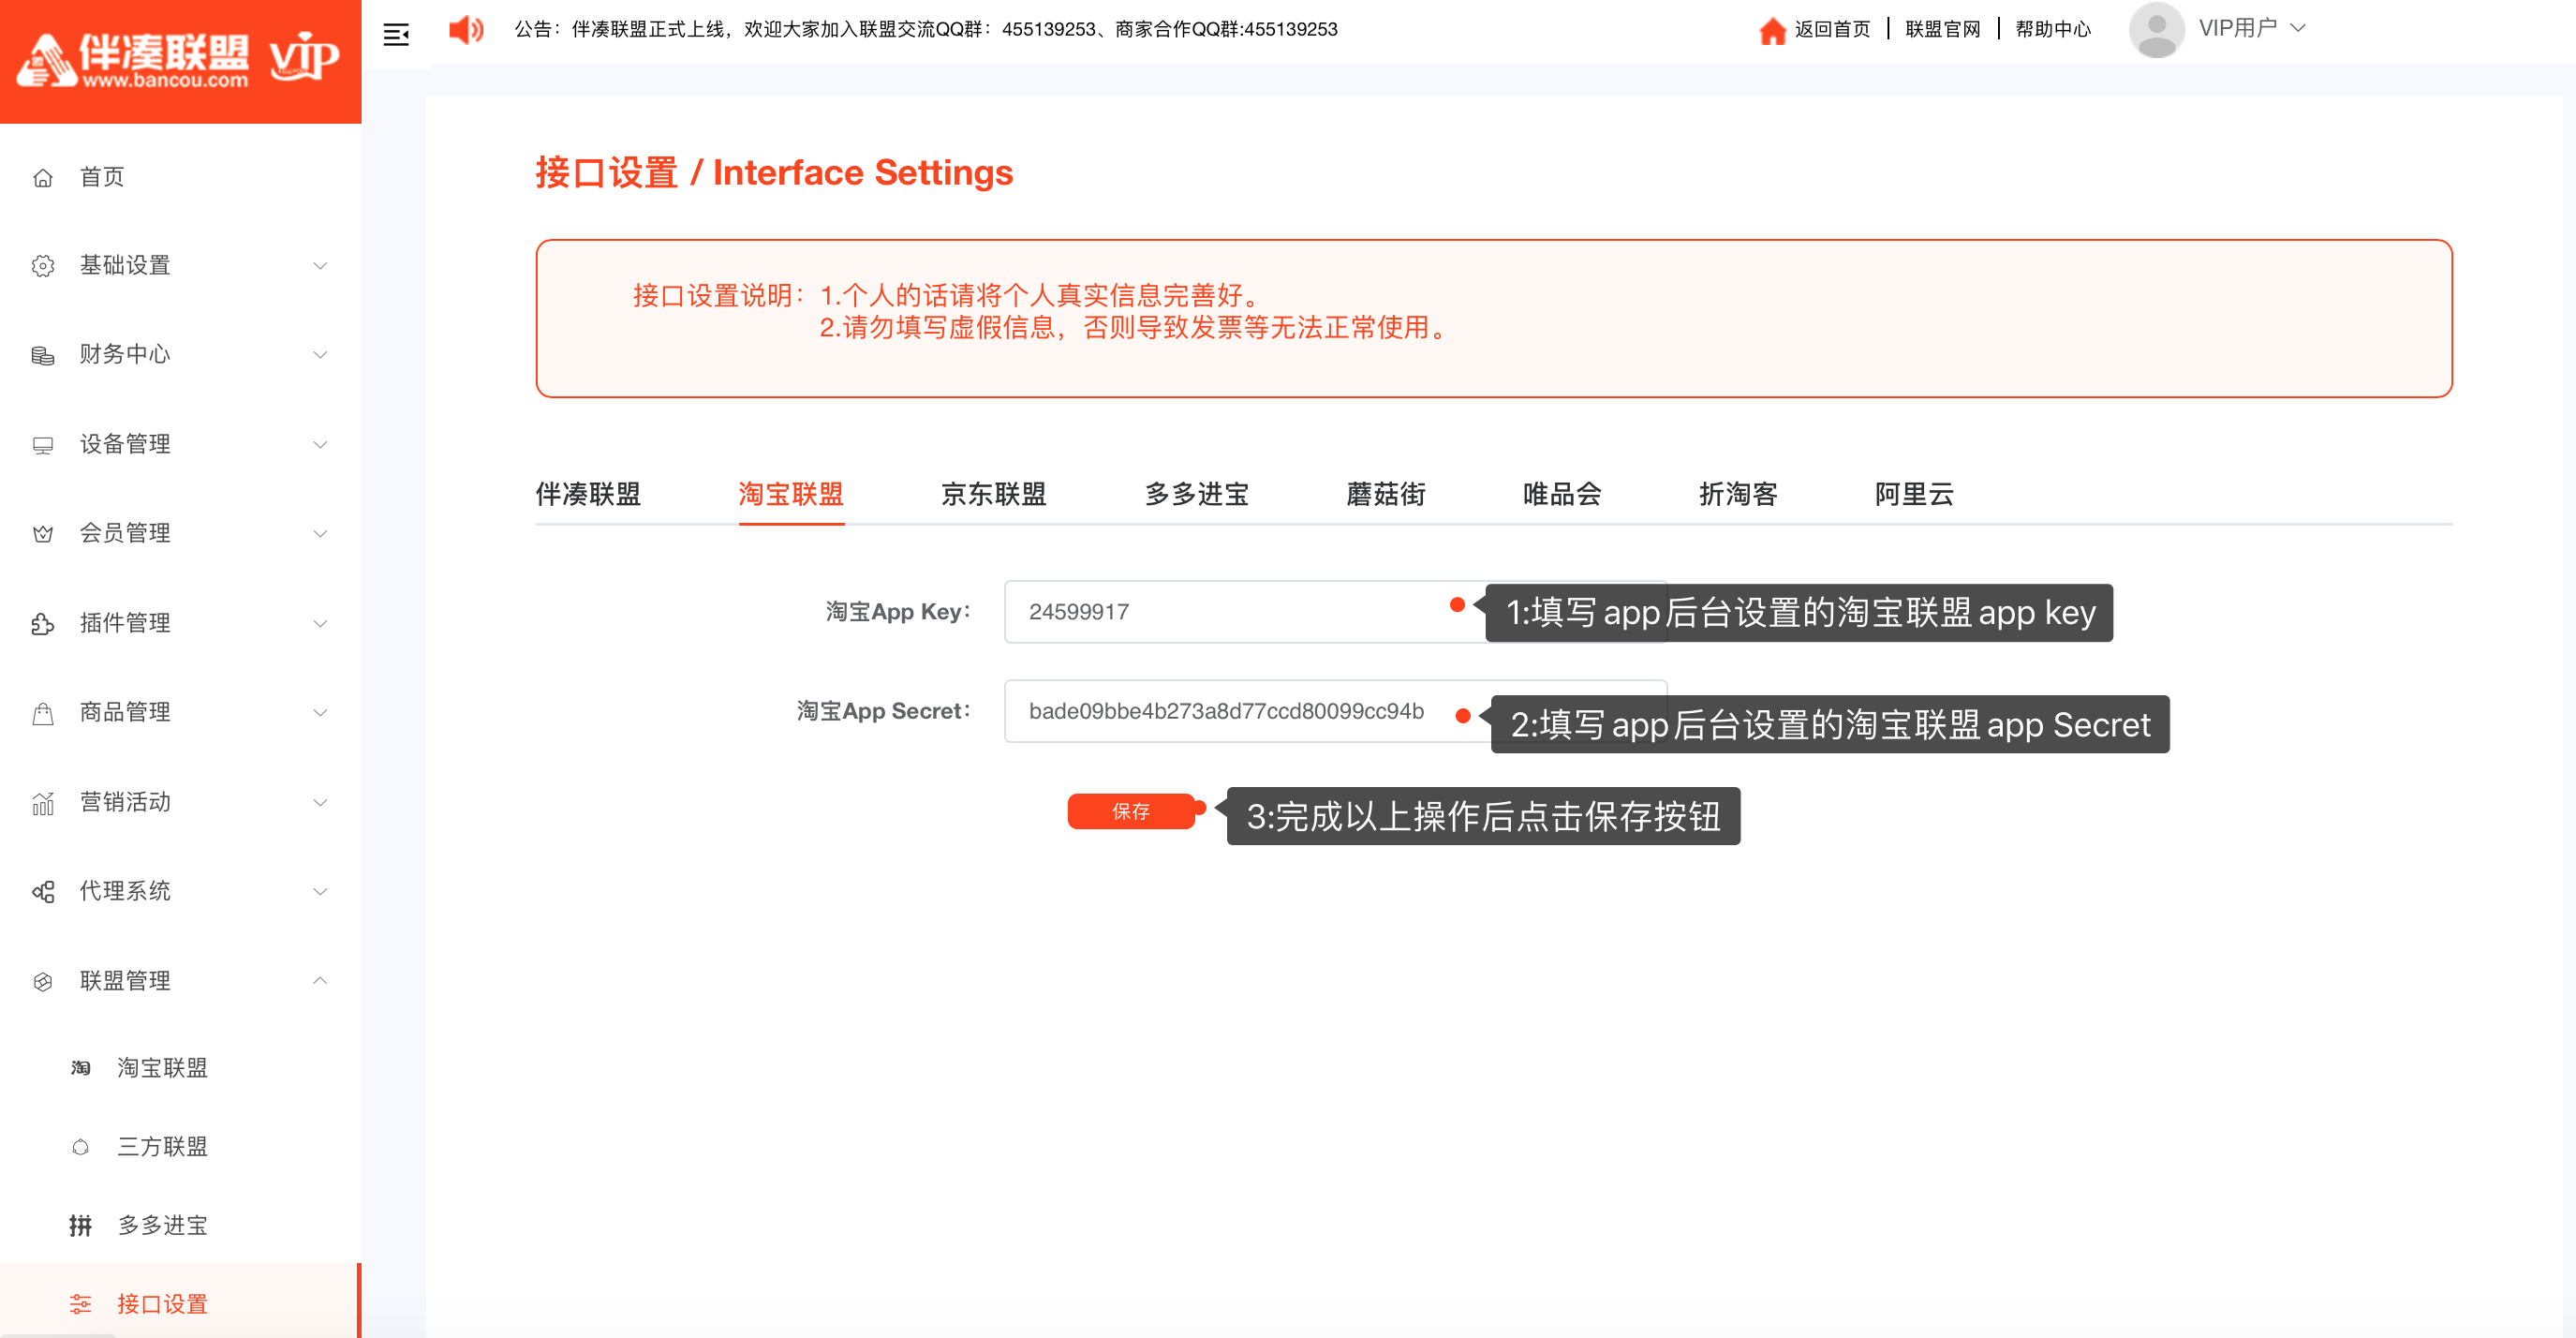The width and height of the screenshot is (2576, 1338).
Task: Click the VIP用户 username text
Action: [x=2237, y=29]
